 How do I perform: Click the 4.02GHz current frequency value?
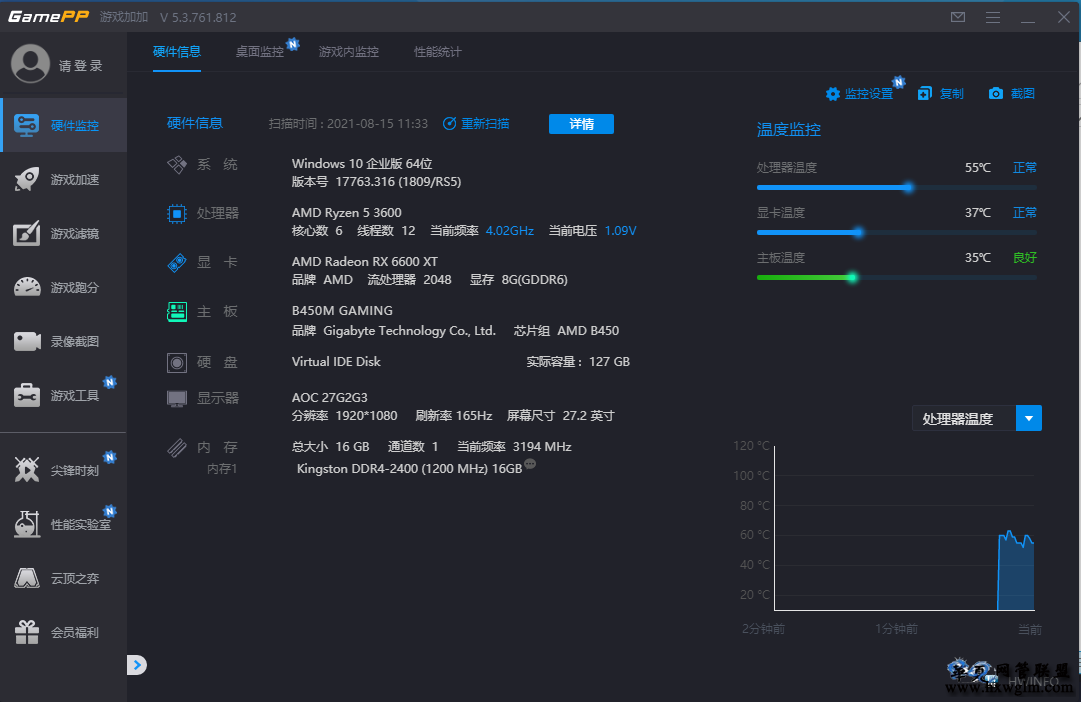click(x=509, y=230)
